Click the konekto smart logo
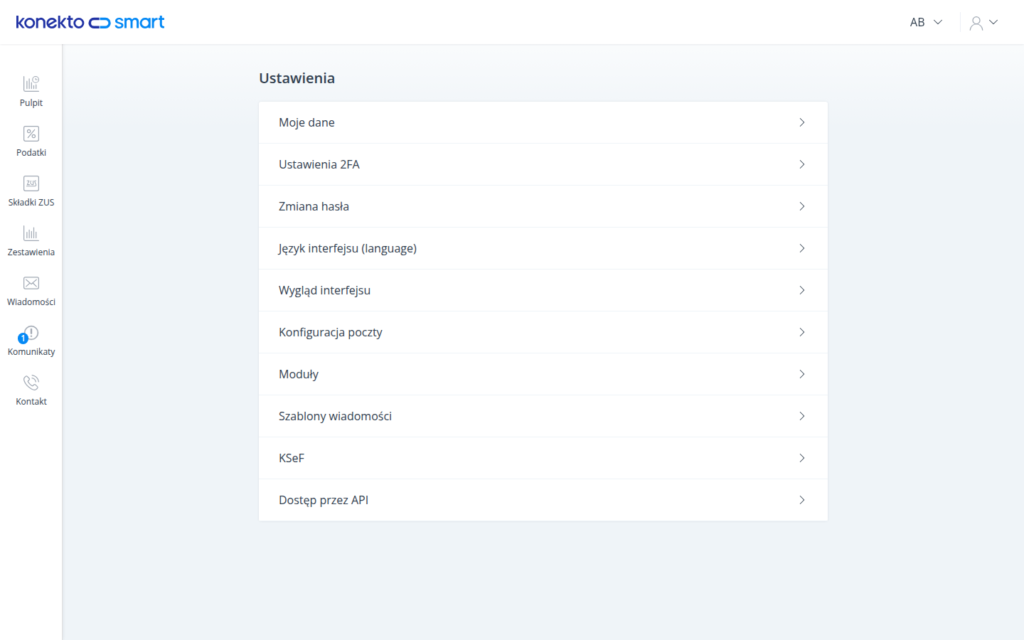 pyautogui.click(x=90, y=22)
